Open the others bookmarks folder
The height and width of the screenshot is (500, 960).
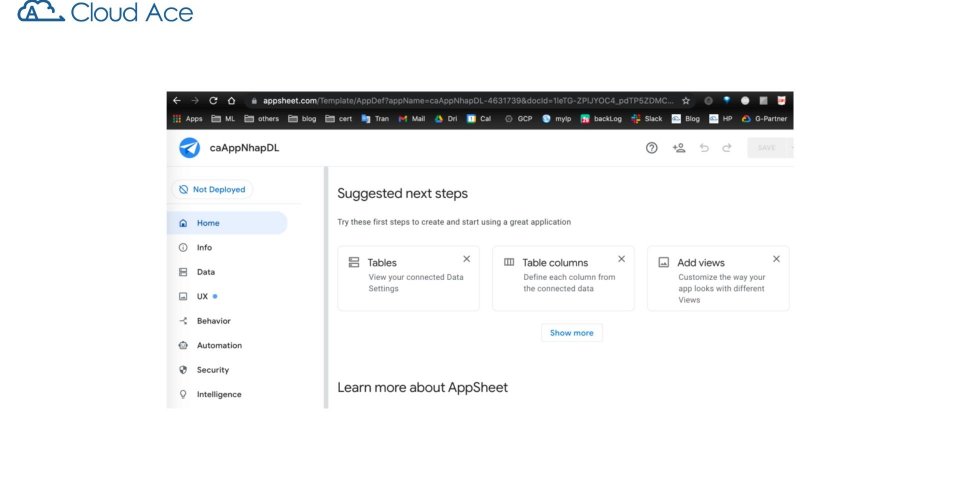point(261,119)
